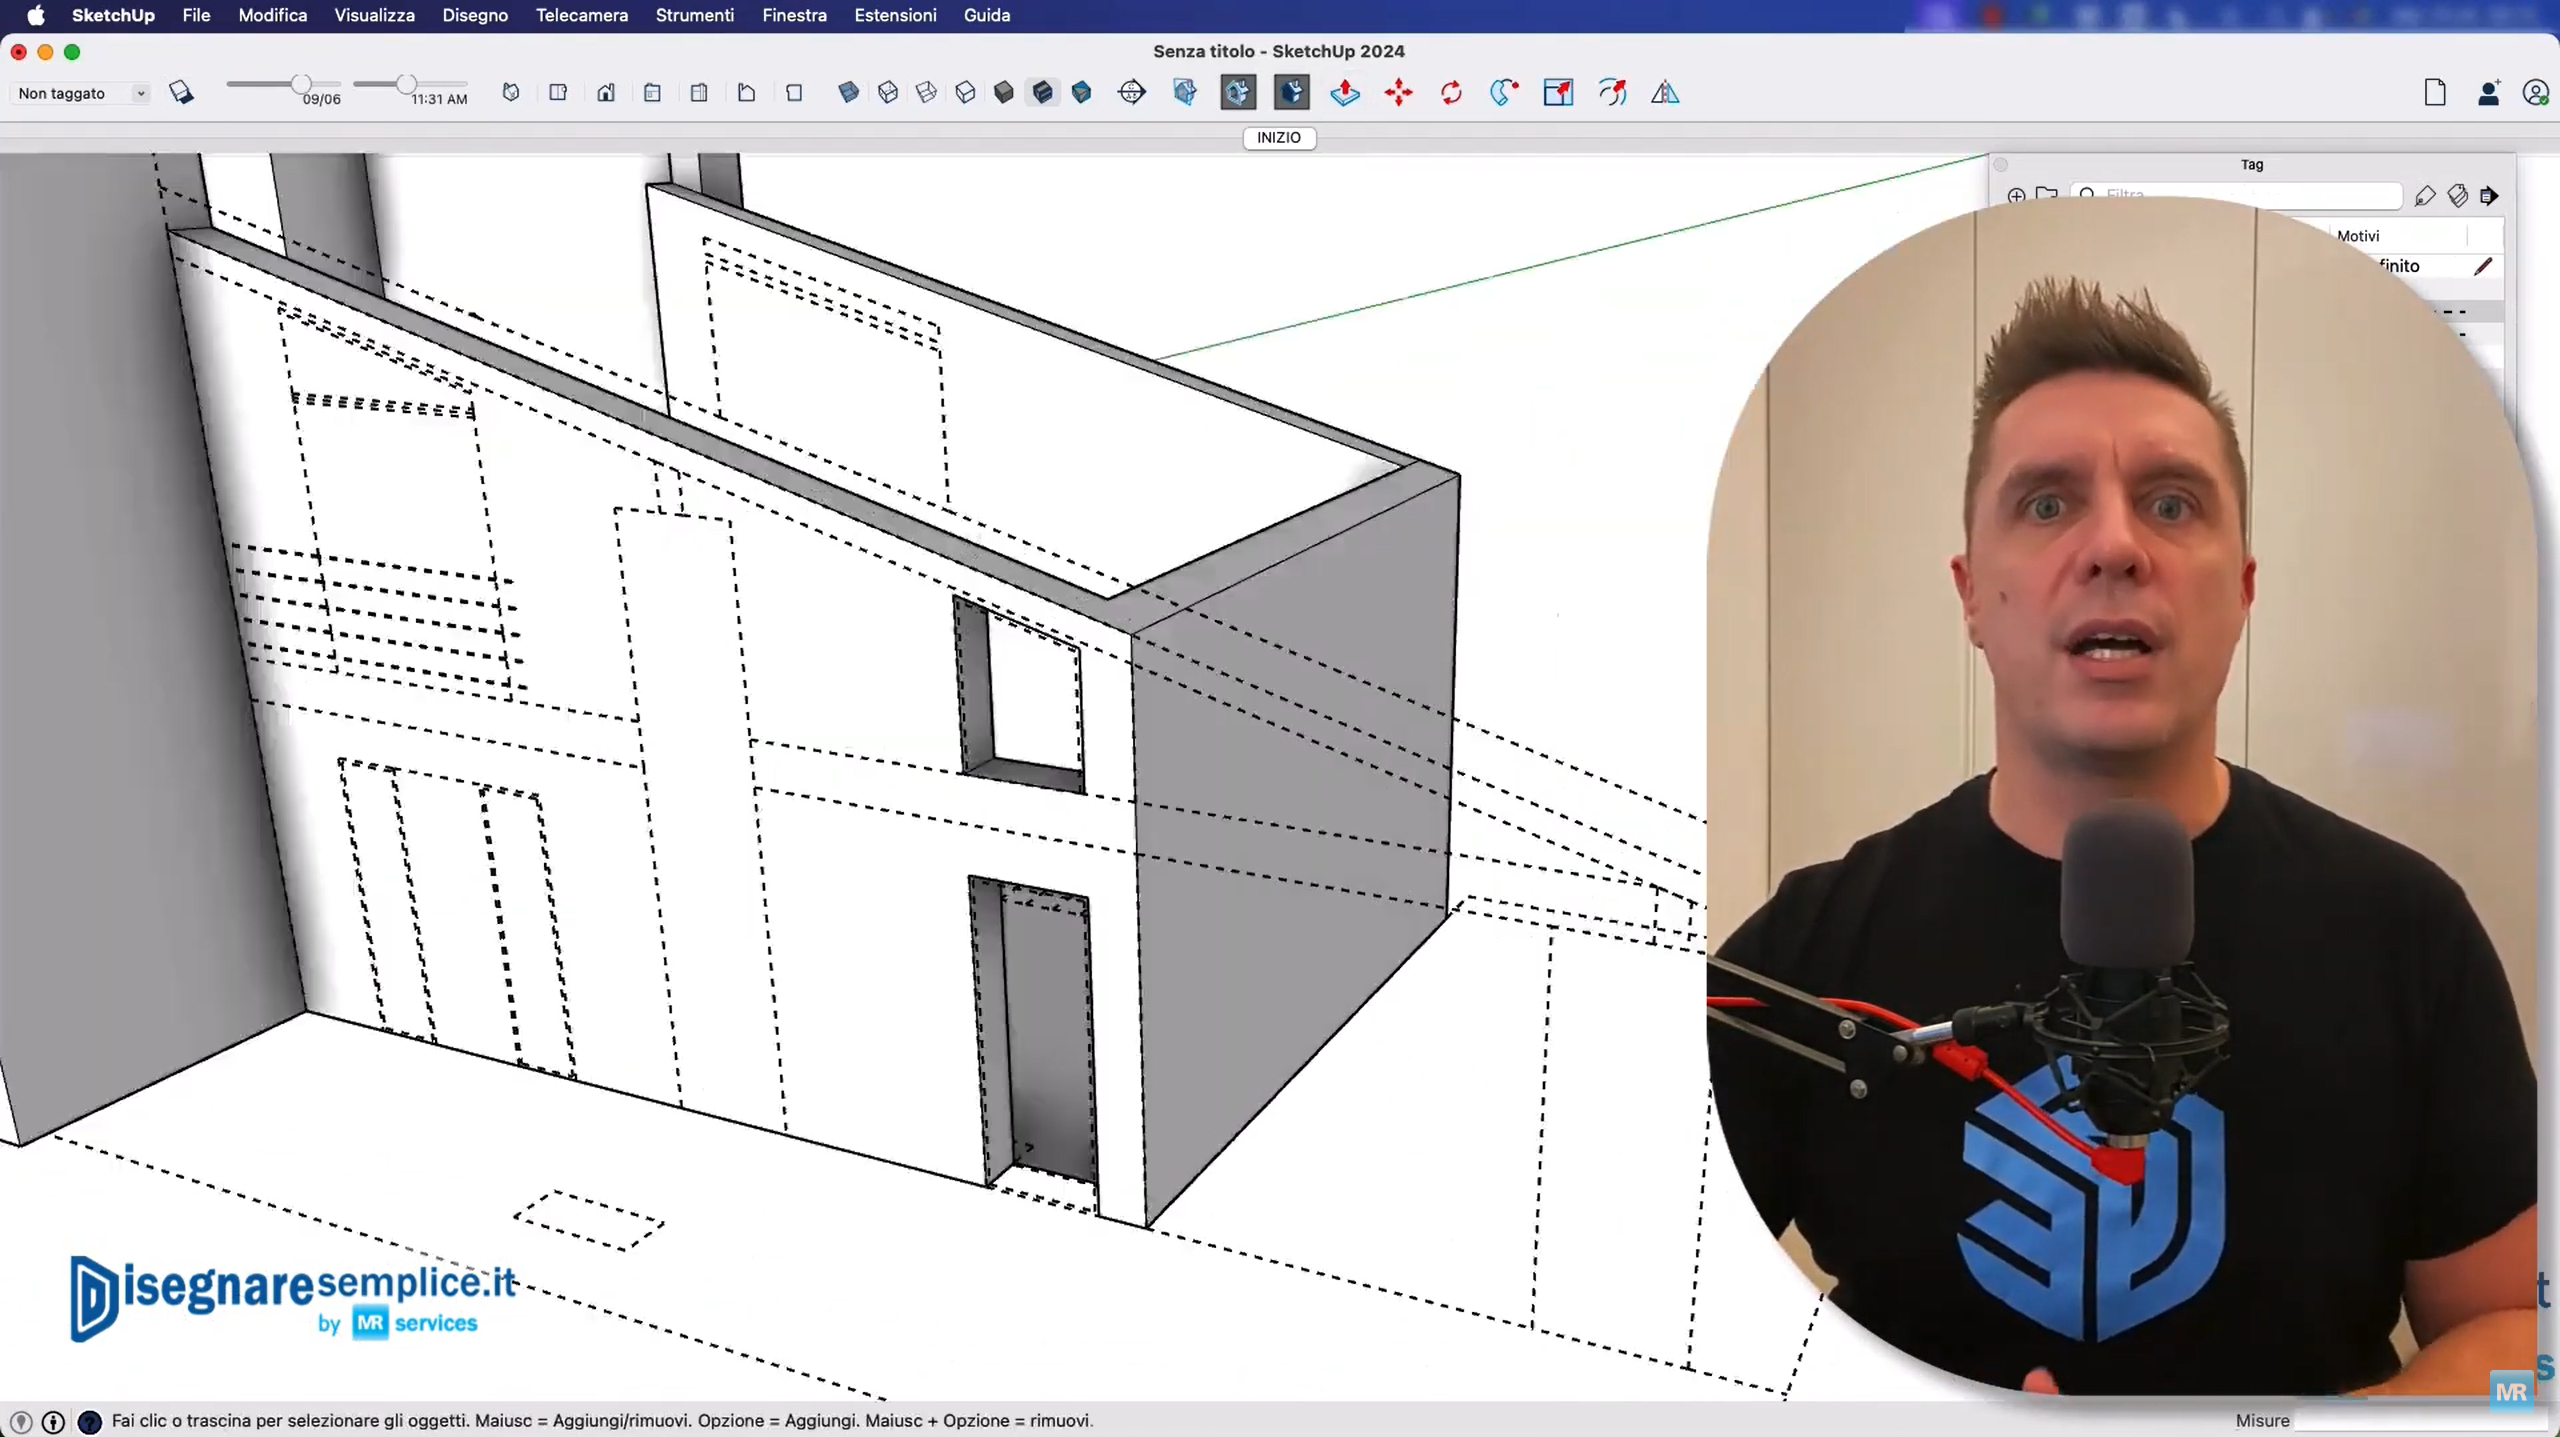Select Hidden Line face style
This screenshot has width=2560, height=1437.
click(965, 93)
